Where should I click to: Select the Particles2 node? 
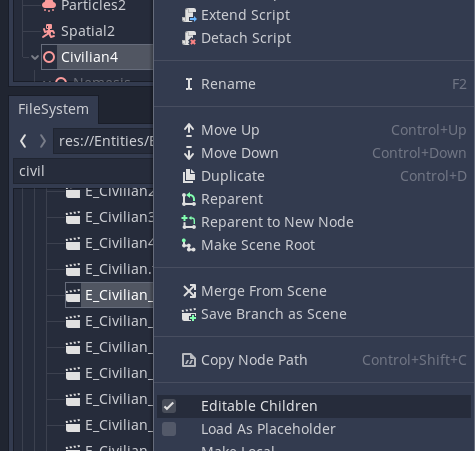(93, 6)
